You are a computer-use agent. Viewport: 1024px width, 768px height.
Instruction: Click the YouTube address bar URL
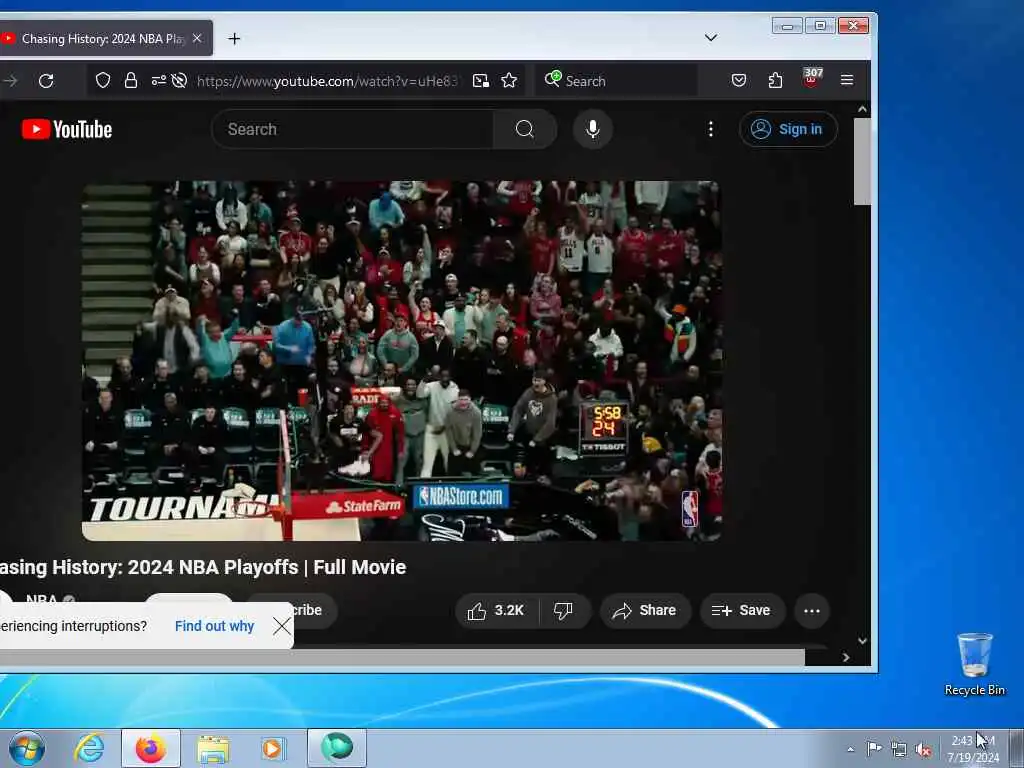point(327,81)
